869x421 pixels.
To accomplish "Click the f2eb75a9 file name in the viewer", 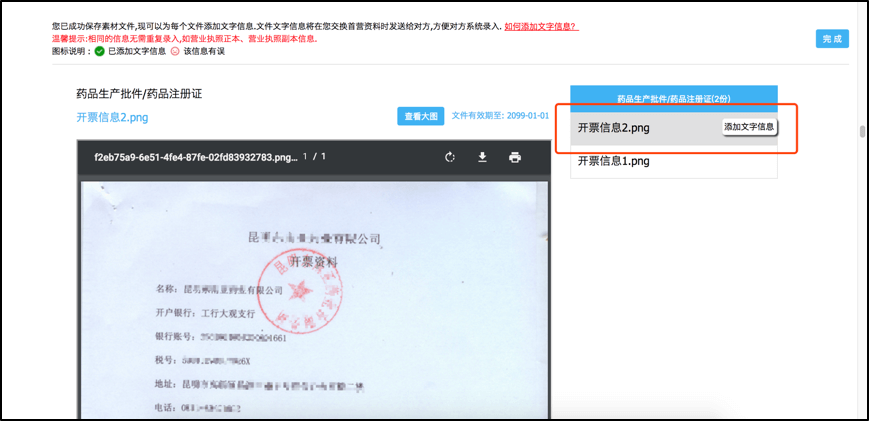I will click(196, 157).
